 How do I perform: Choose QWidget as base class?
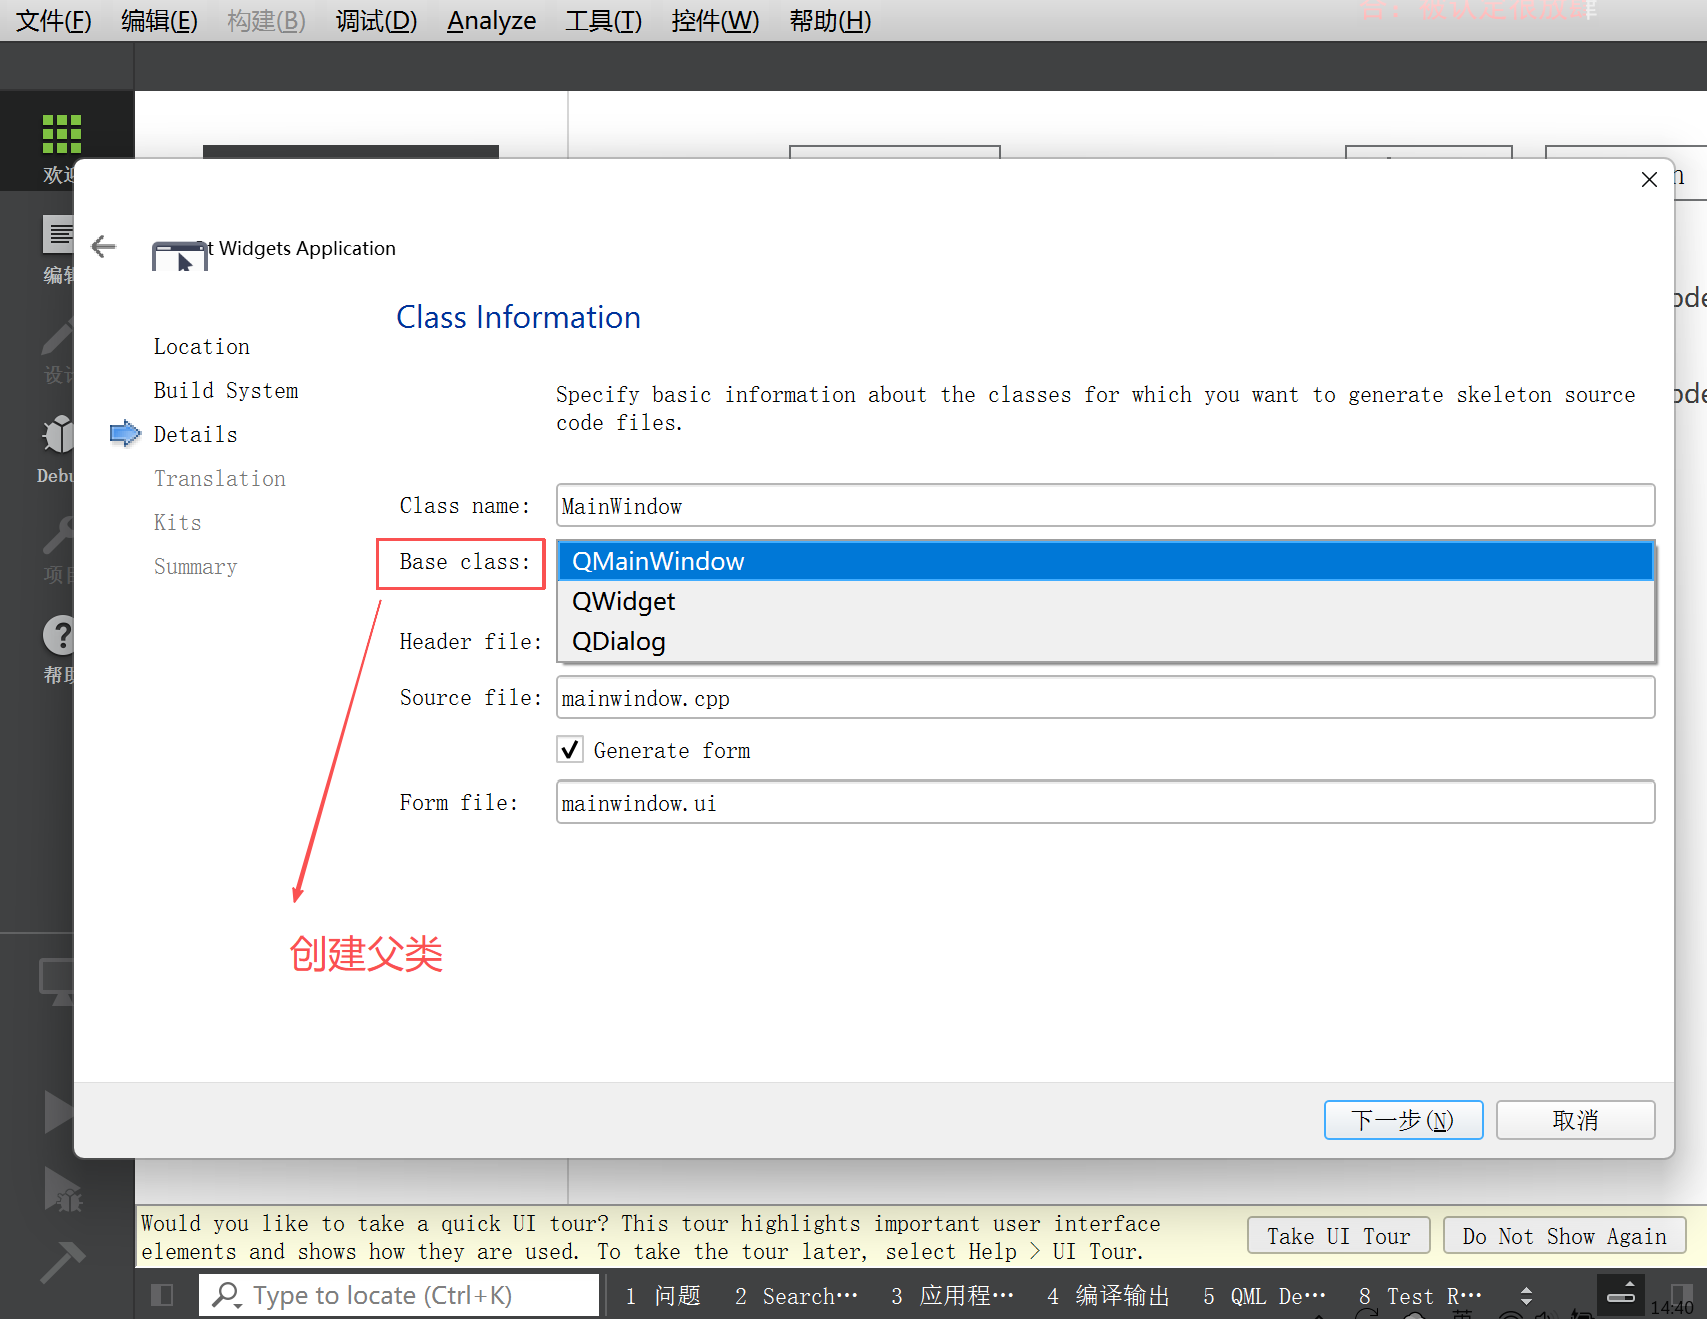pos(1105,601)
